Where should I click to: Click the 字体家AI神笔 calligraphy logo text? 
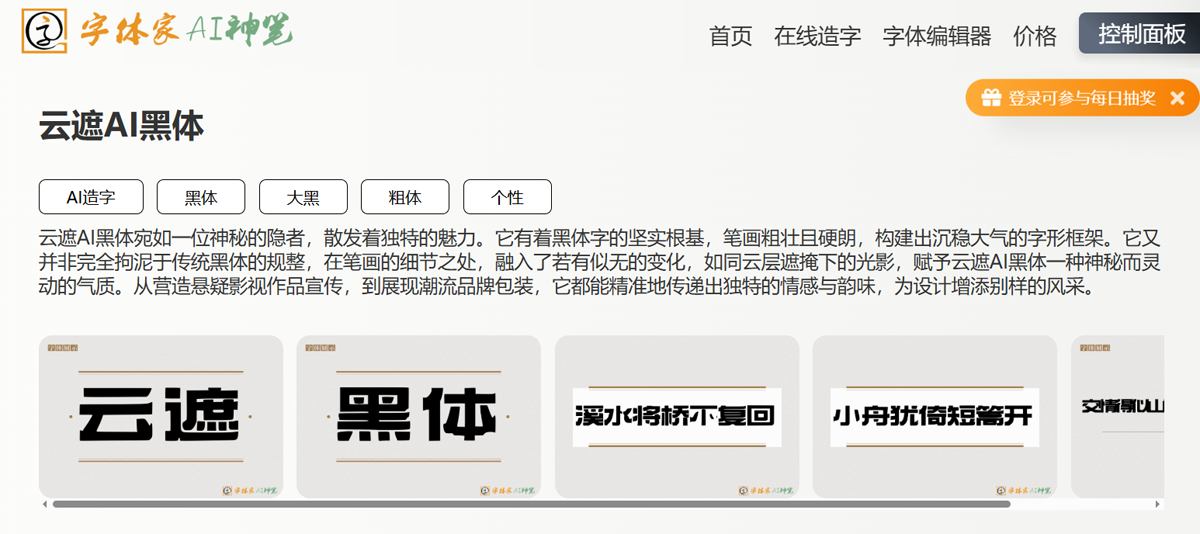186,32
